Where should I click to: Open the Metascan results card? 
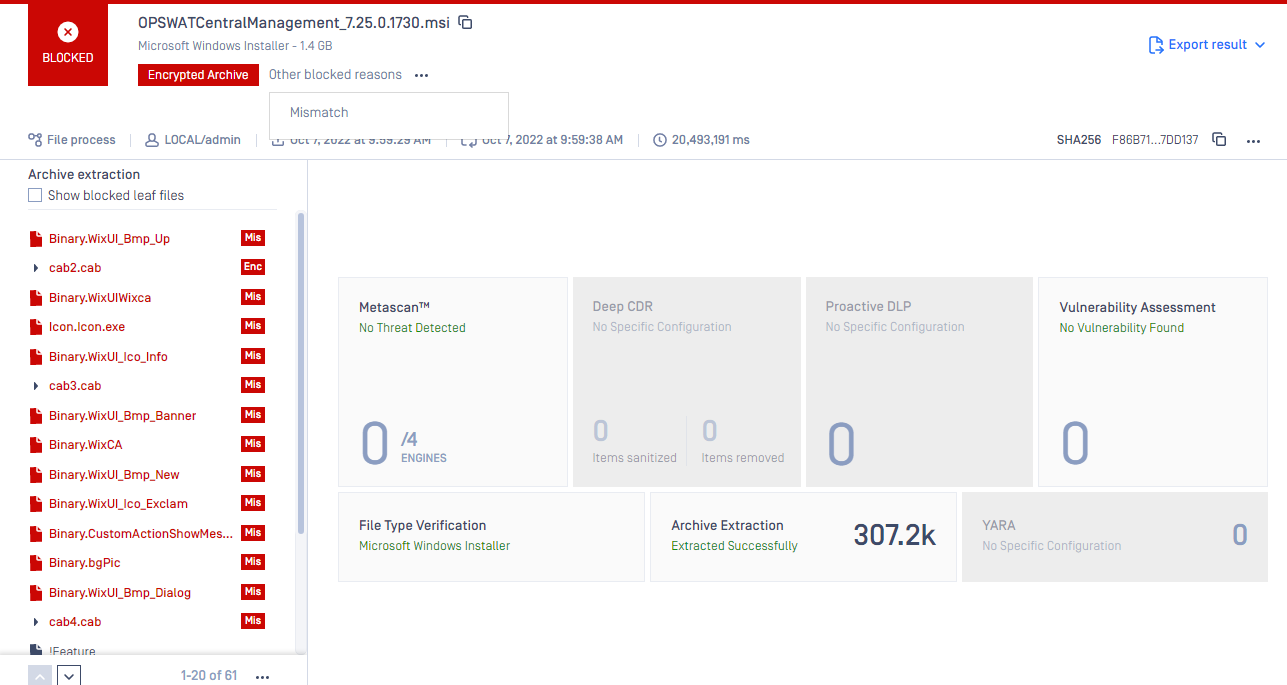[453, 382]
